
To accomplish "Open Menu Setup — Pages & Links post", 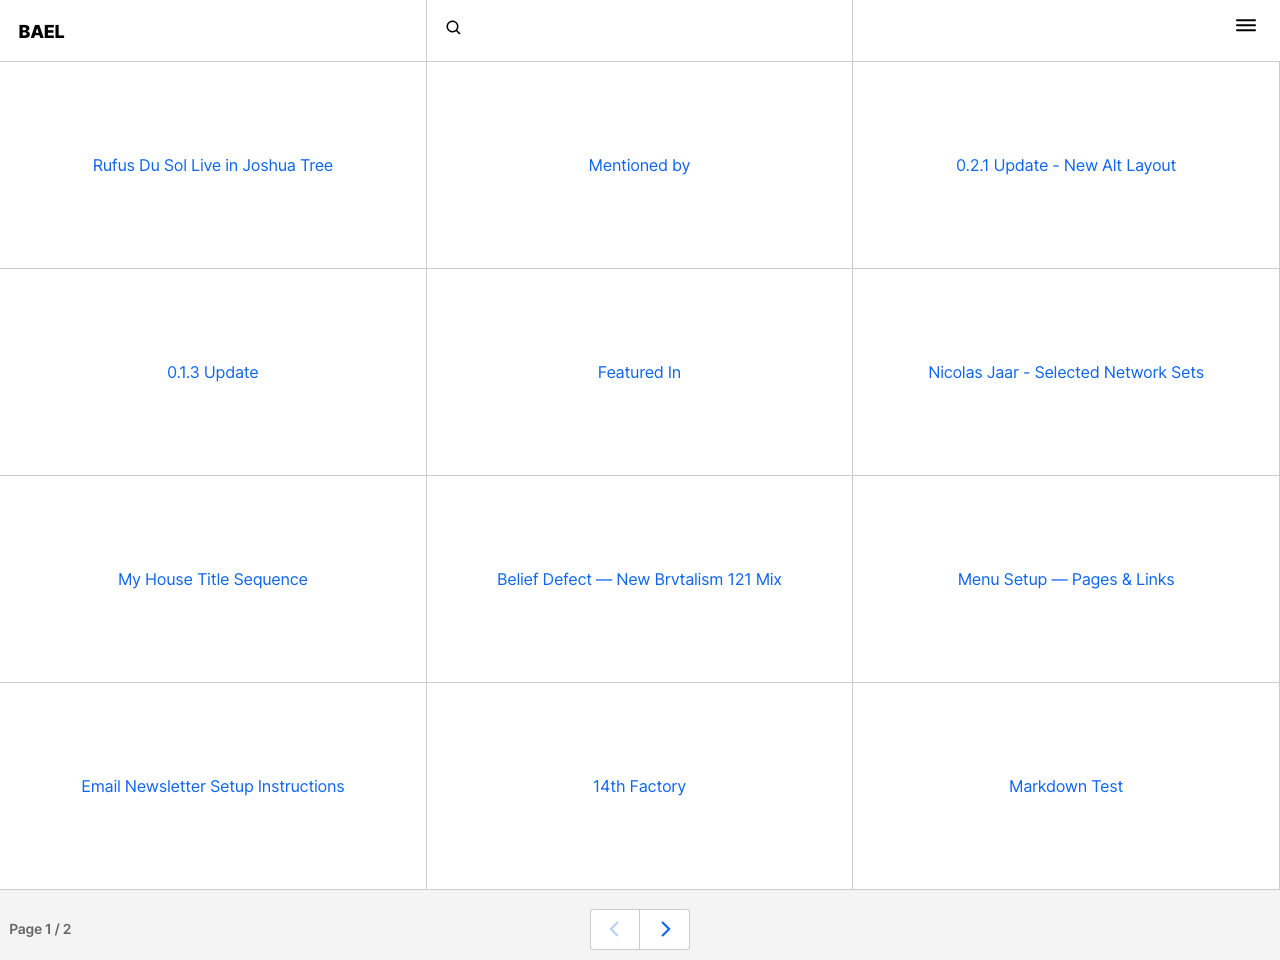I will pos(1066,579).
